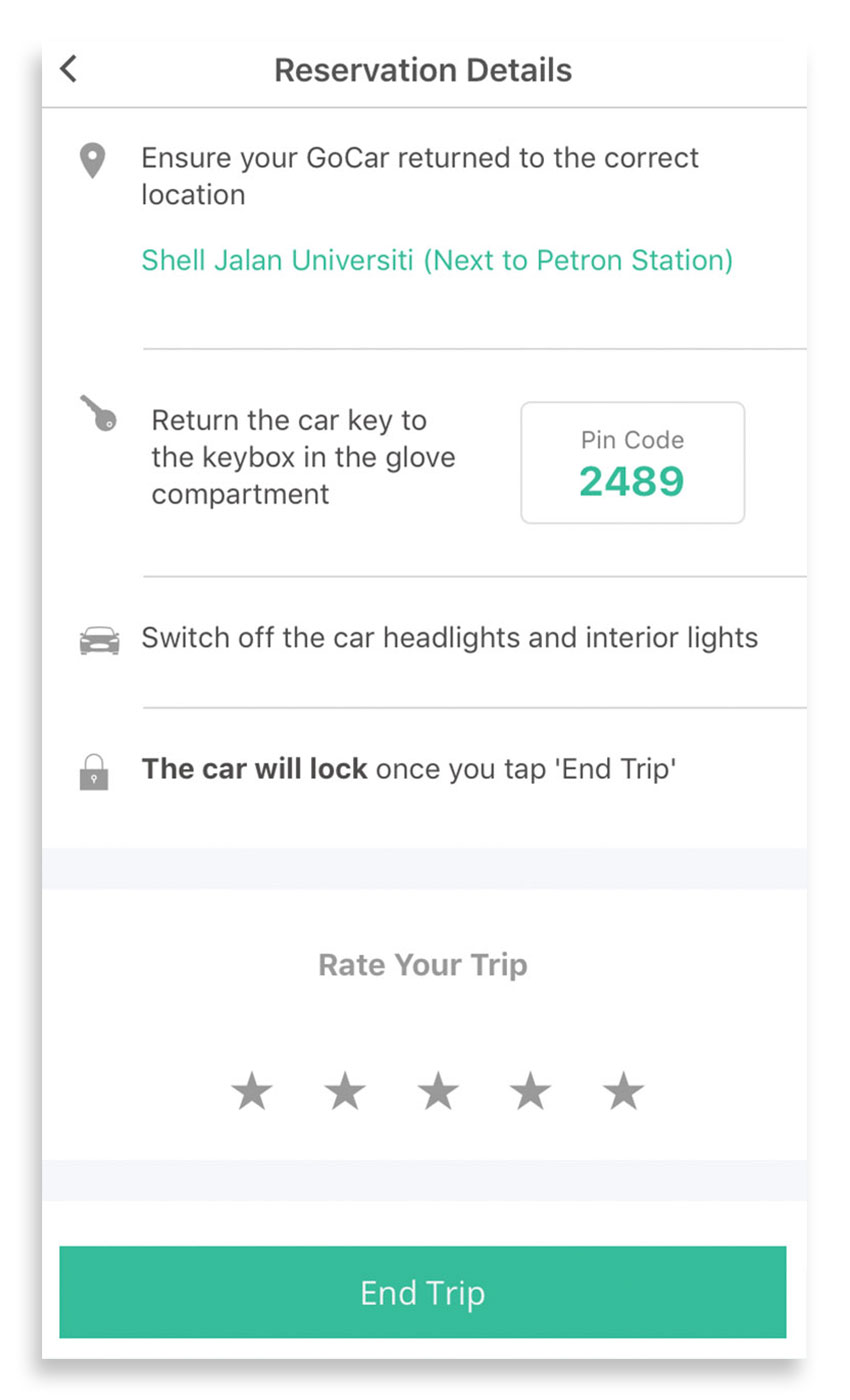
Task: Click the car headlights icon
Action: tap(99, 640)
